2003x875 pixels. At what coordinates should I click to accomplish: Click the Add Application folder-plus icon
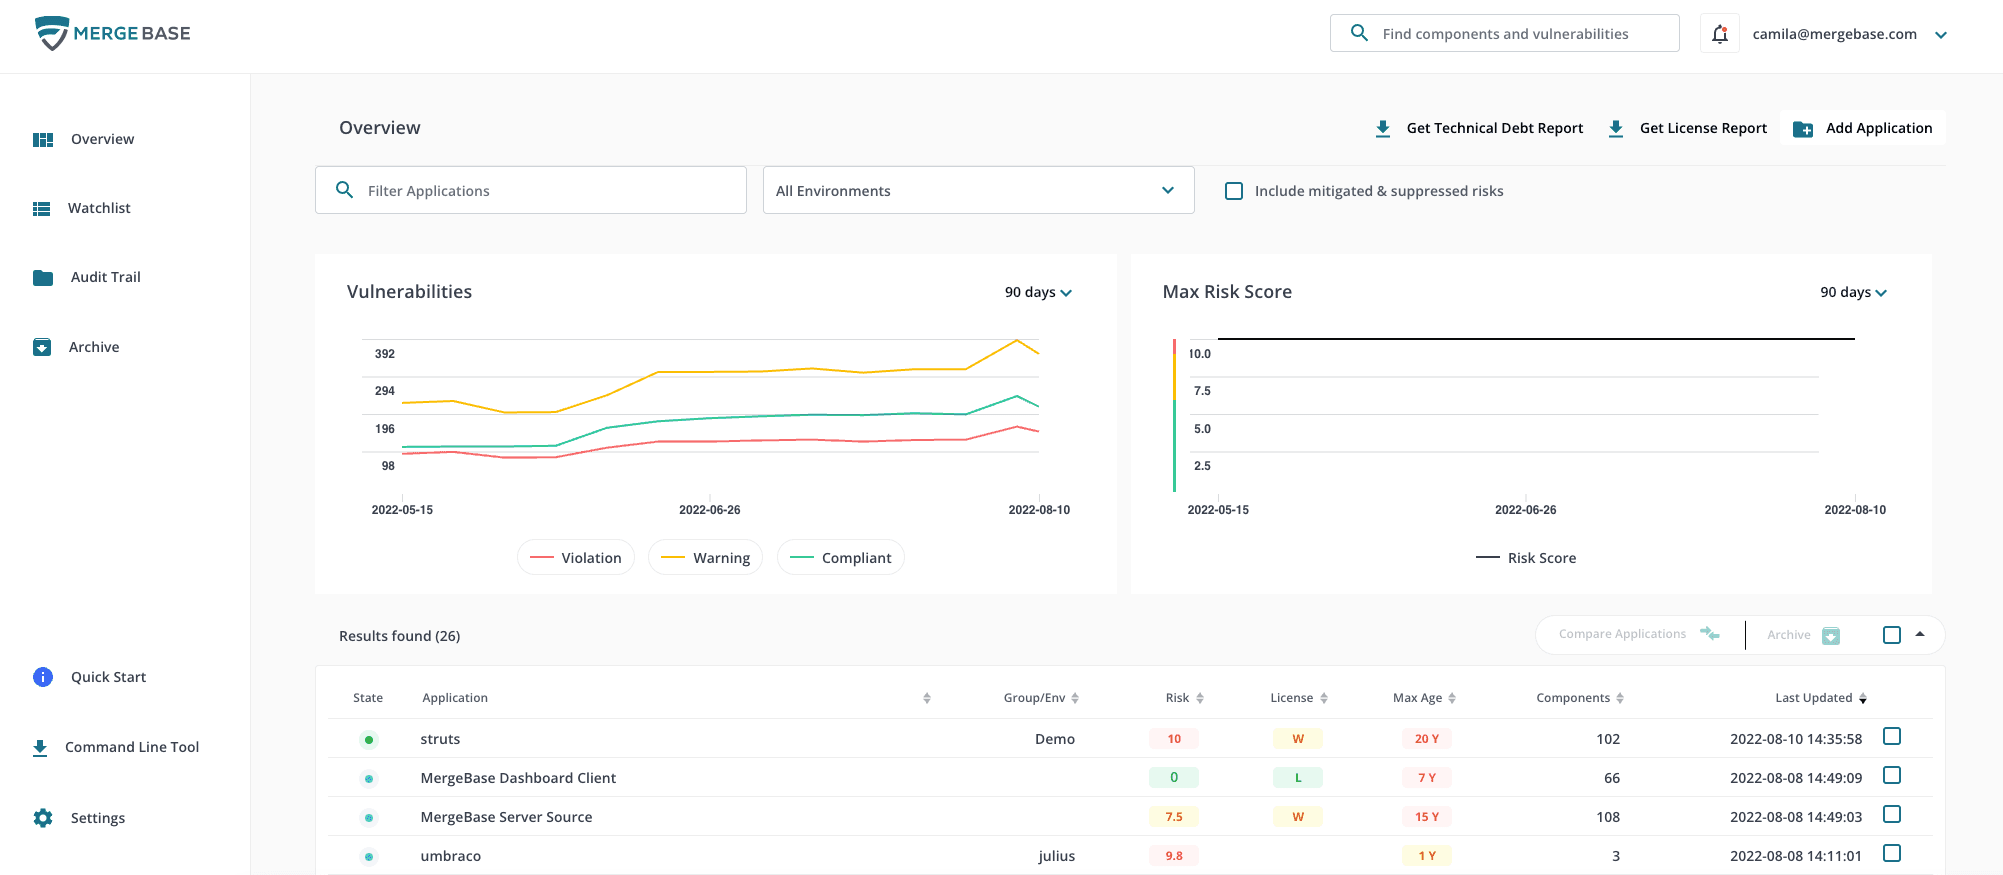click(1803, 128)
